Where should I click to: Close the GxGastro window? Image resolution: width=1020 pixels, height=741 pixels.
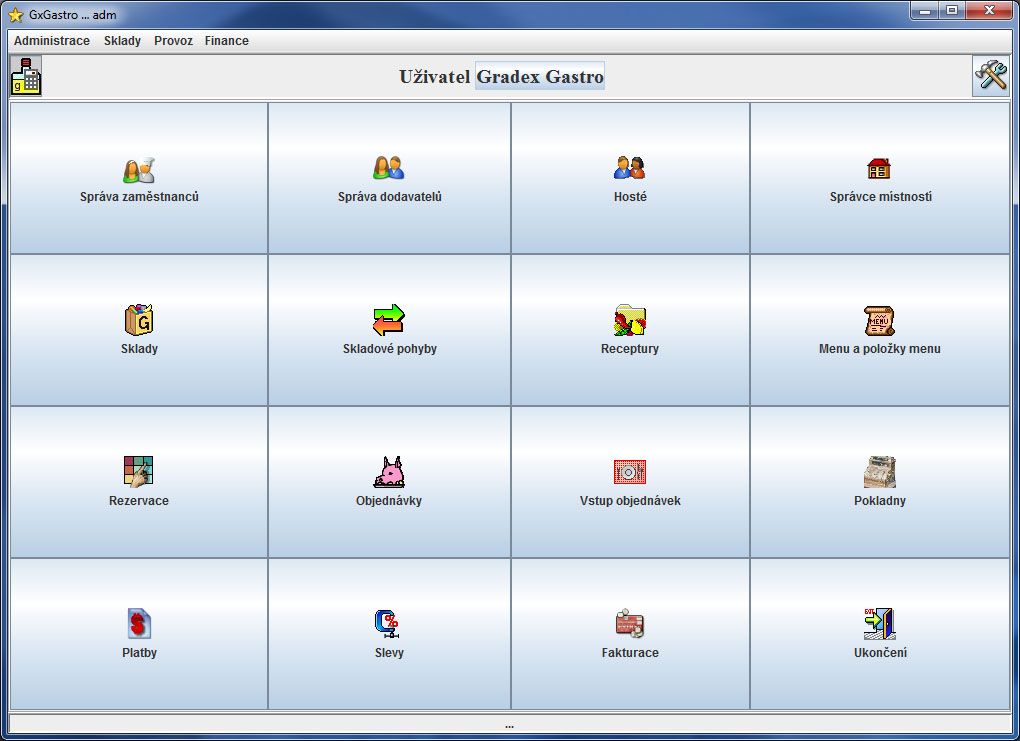click(989, 10)
